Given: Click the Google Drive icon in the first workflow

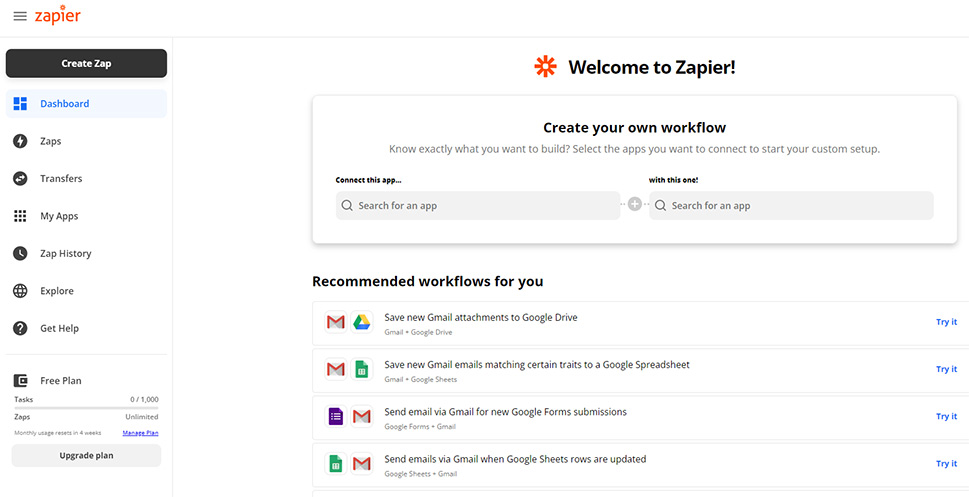Looking at the screenshot, I should (362, 322).
